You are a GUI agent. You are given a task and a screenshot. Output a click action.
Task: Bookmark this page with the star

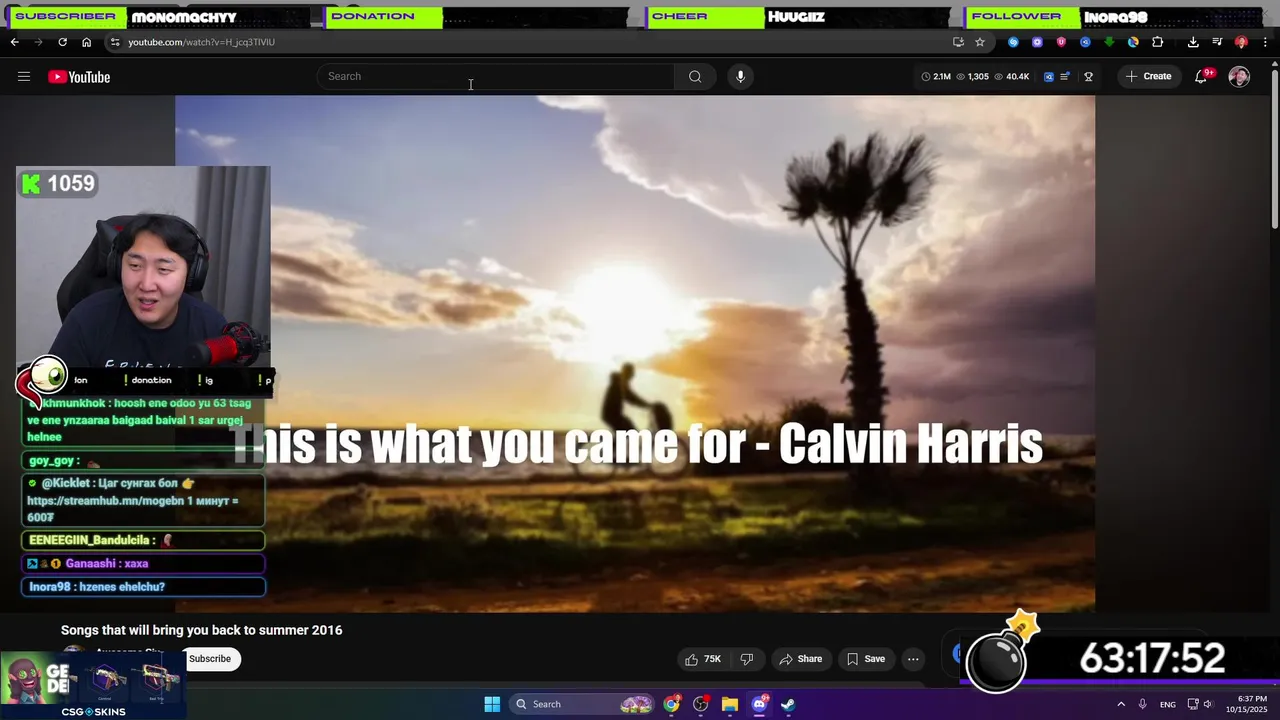click(980, 42)
